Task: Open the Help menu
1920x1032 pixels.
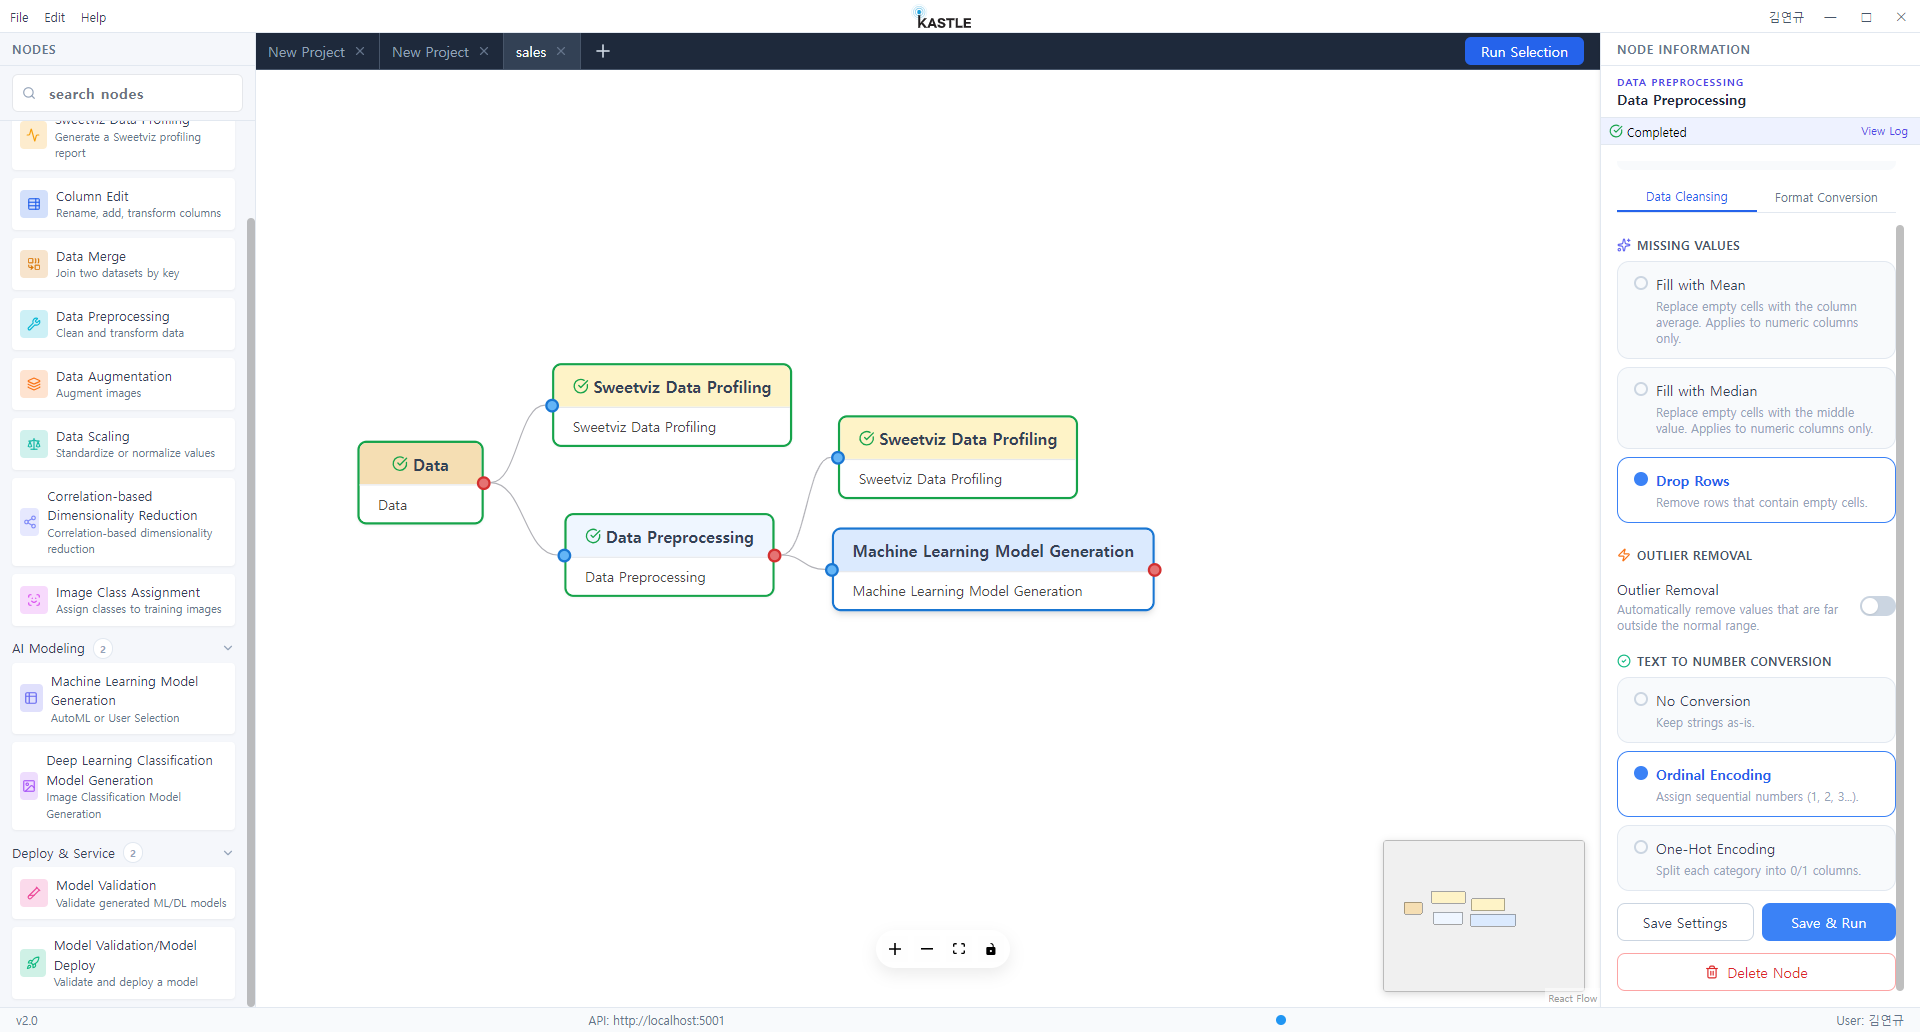Action: [x=93, y=17]
